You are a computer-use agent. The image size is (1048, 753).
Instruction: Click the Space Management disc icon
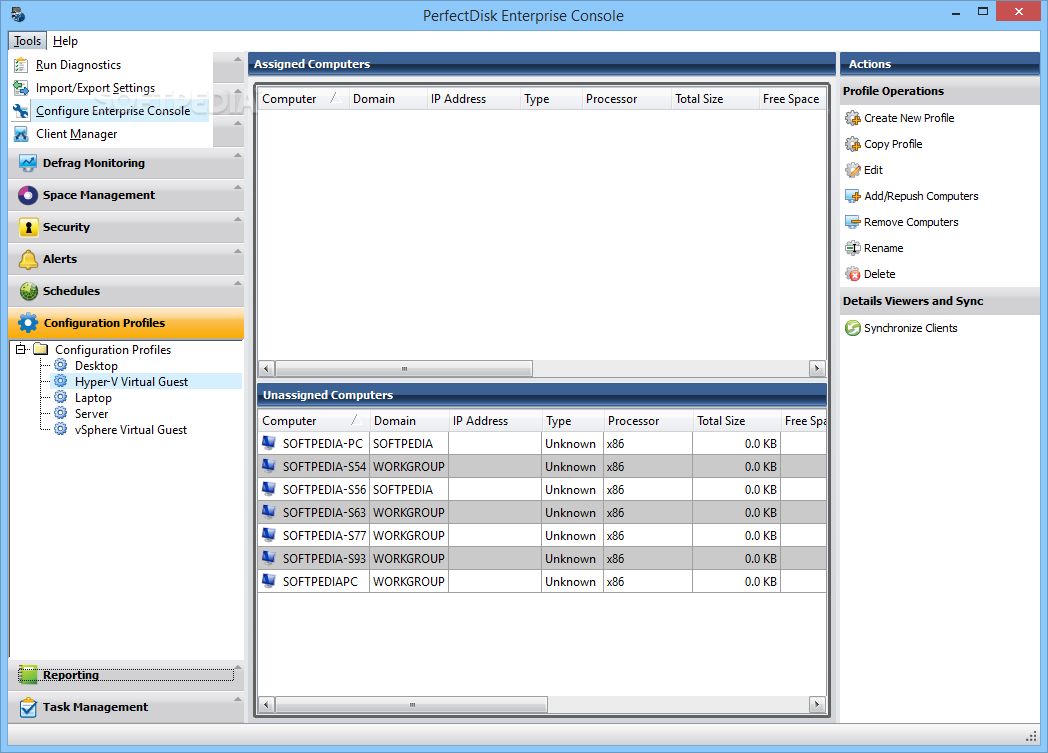tap(28, 195)
